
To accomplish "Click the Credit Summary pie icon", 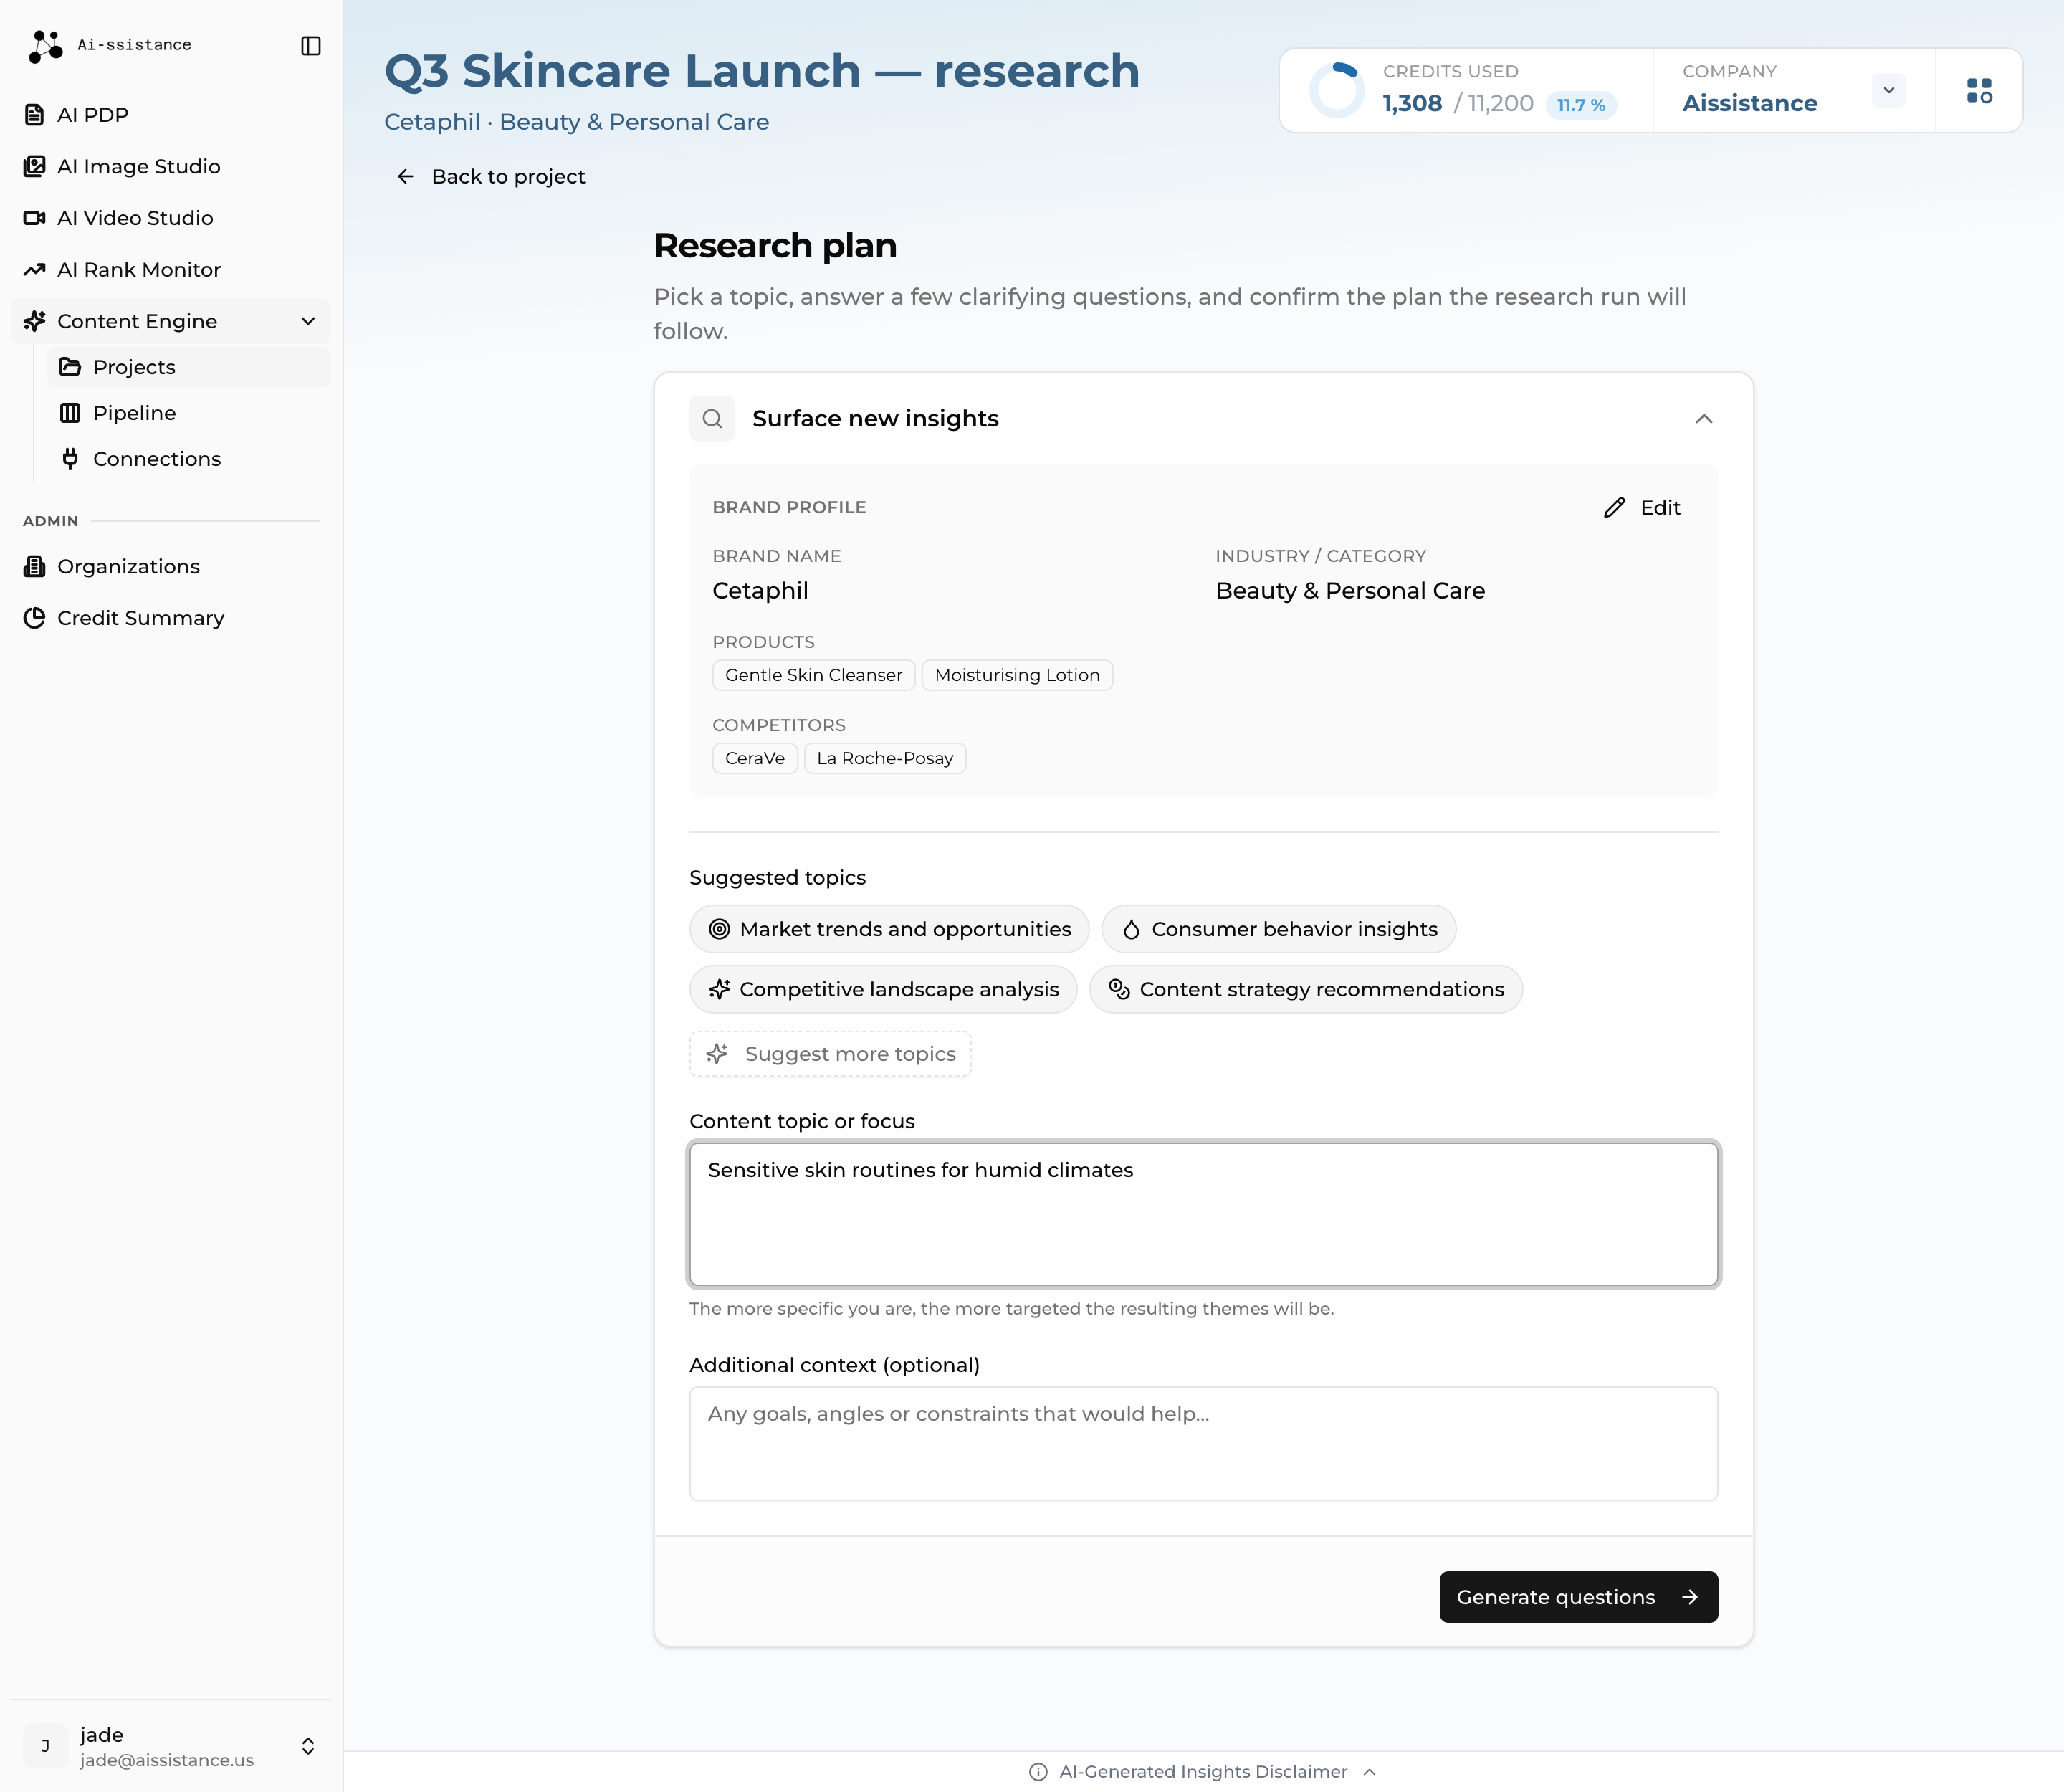I will point(34,618).
